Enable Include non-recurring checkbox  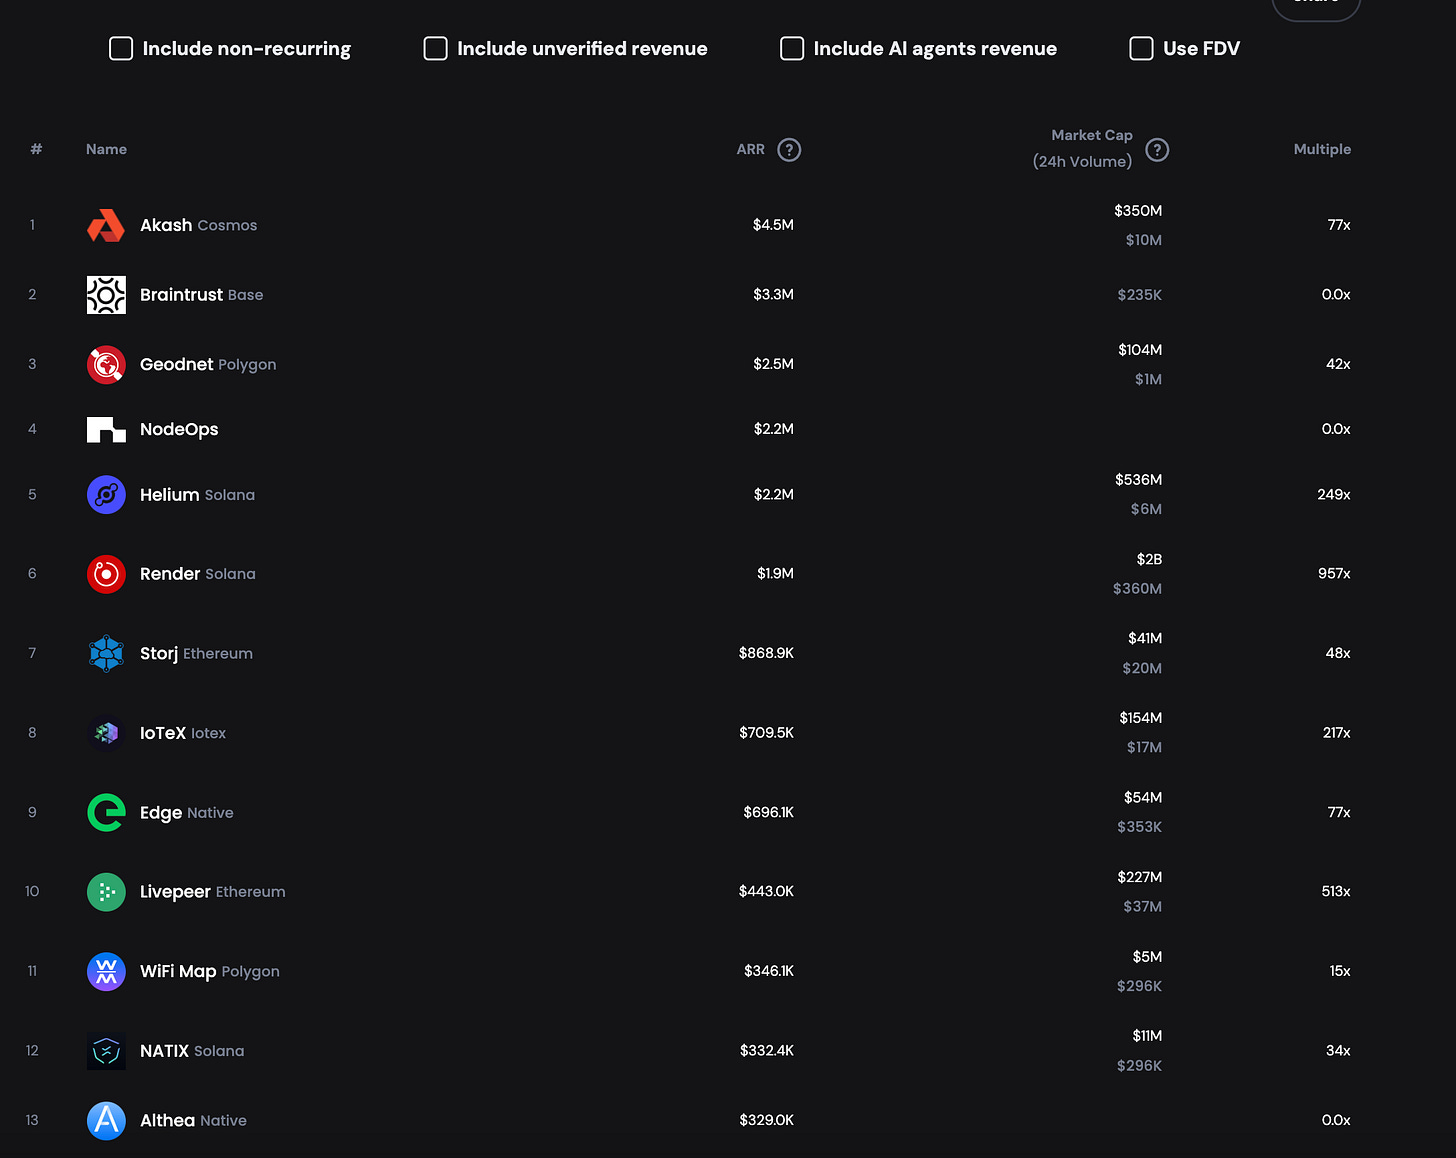click(x=121, y=49)
